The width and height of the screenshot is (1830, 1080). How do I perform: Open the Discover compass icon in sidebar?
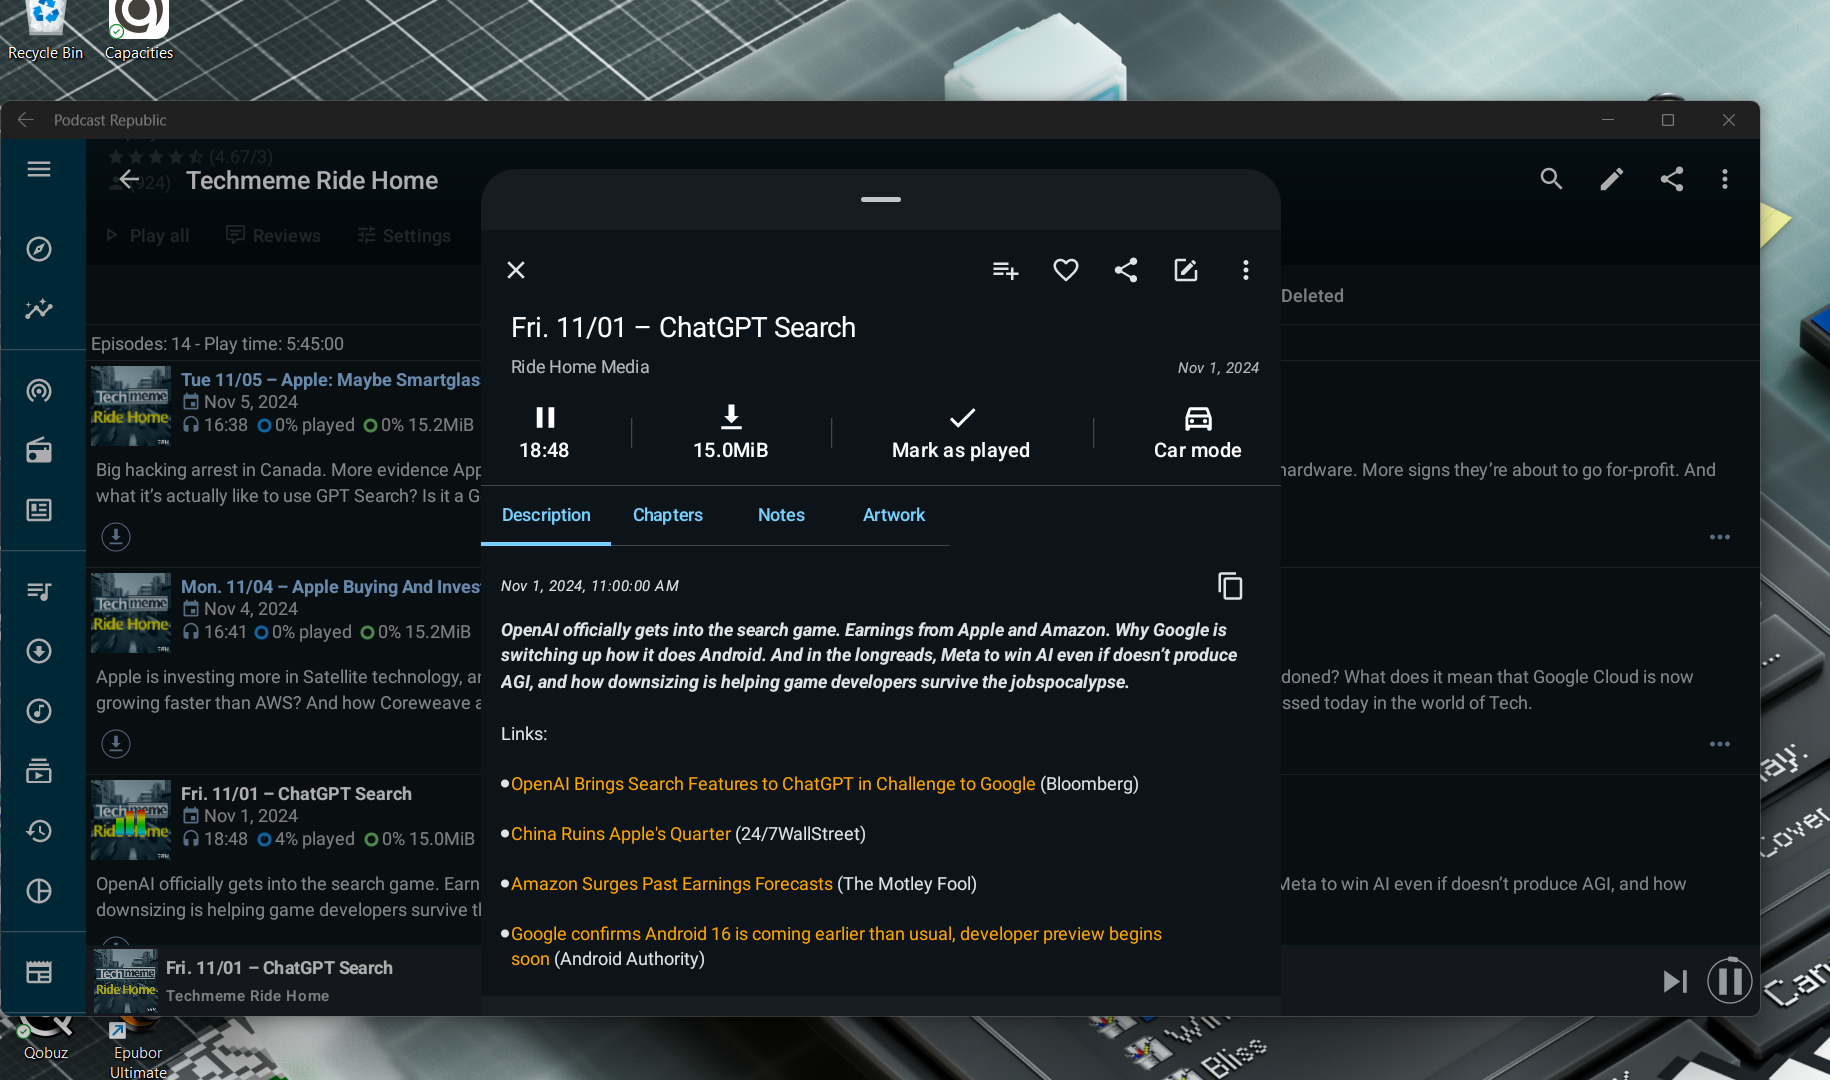39,249
